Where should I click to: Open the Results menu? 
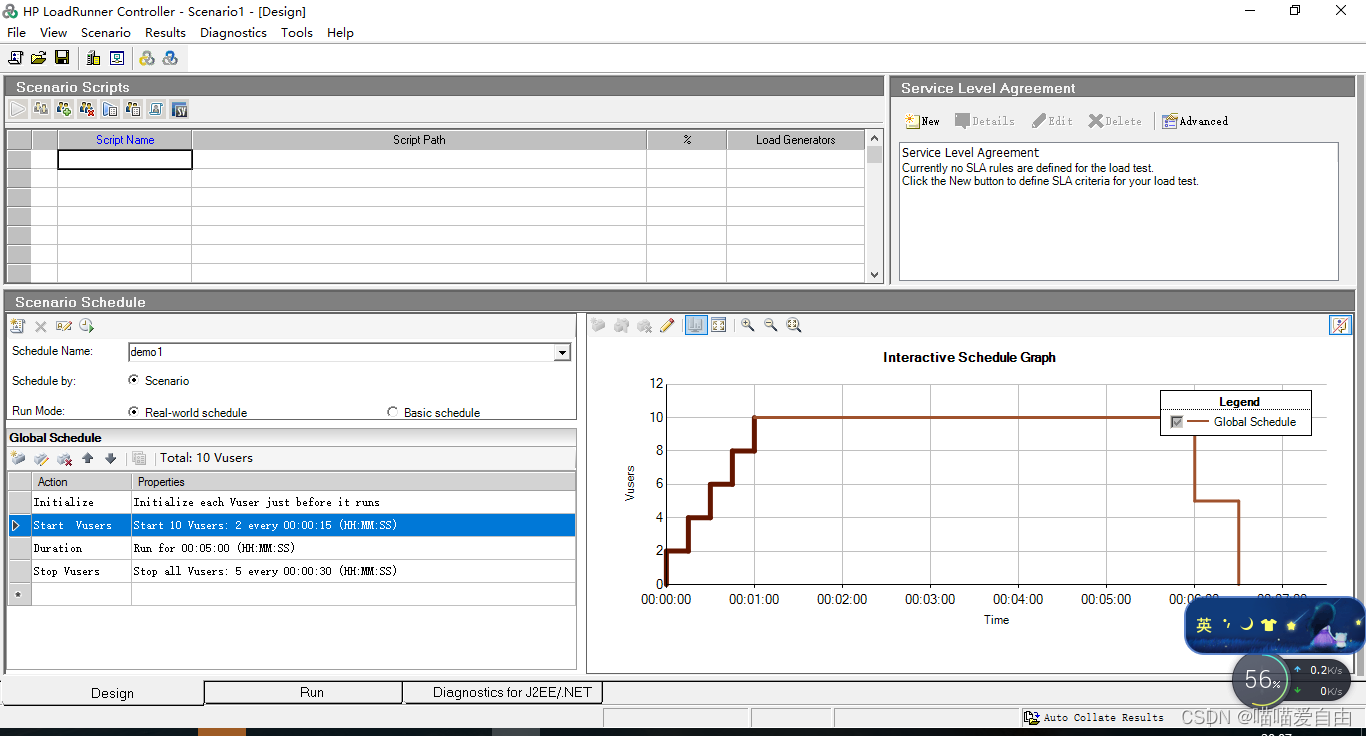(165, 32)
